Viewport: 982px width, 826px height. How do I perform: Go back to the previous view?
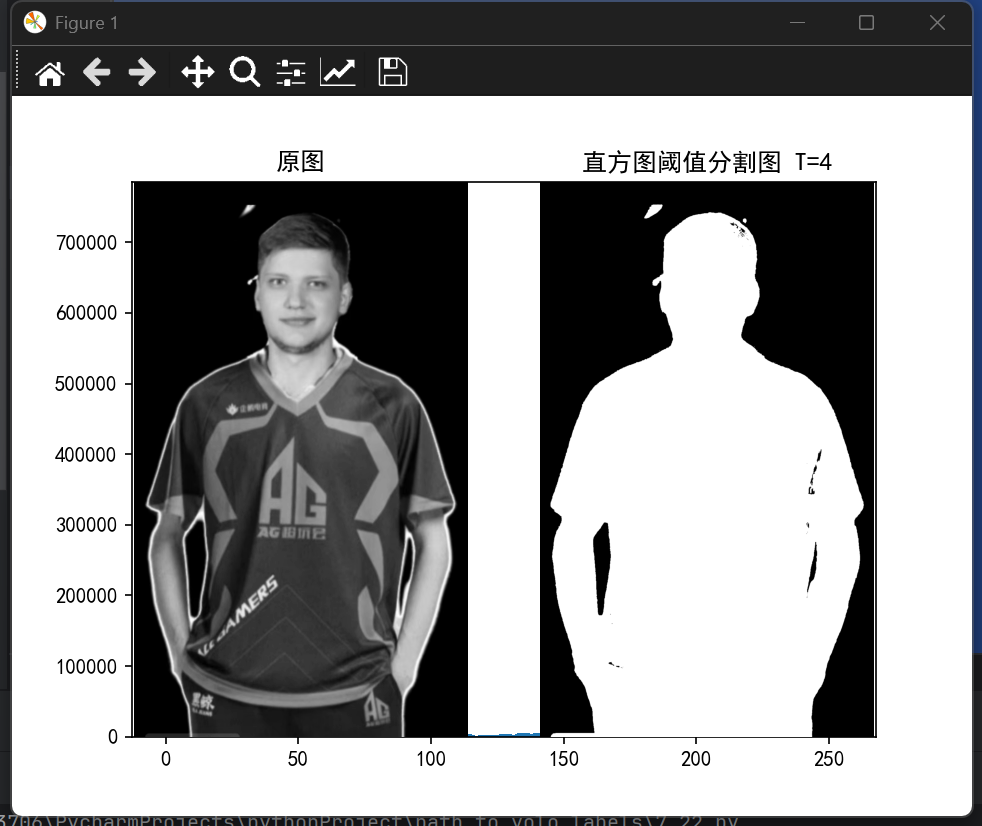tap(96, 71)
